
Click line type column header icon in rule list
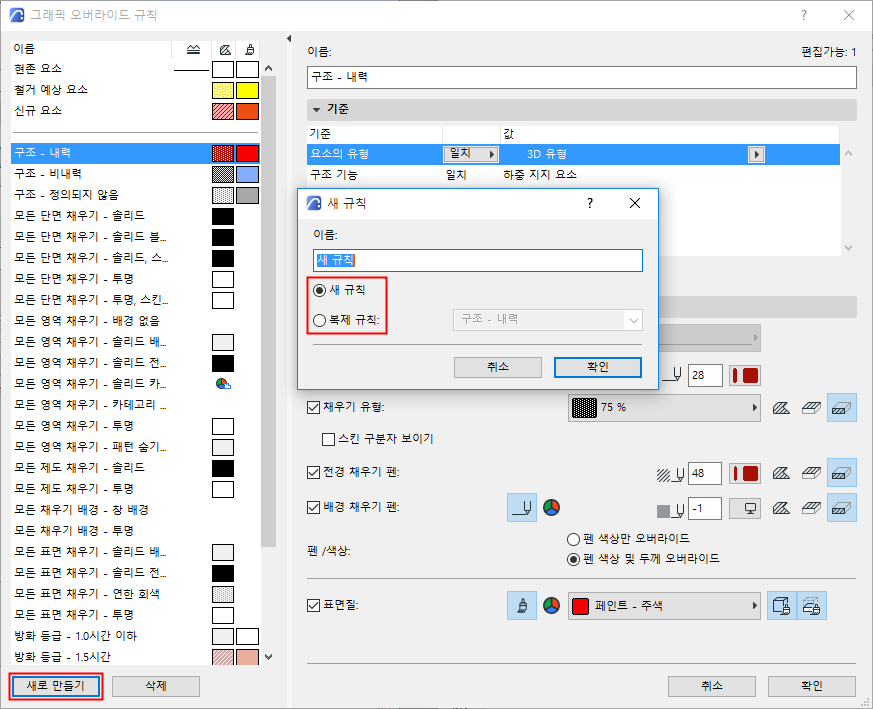click(193, 50)
